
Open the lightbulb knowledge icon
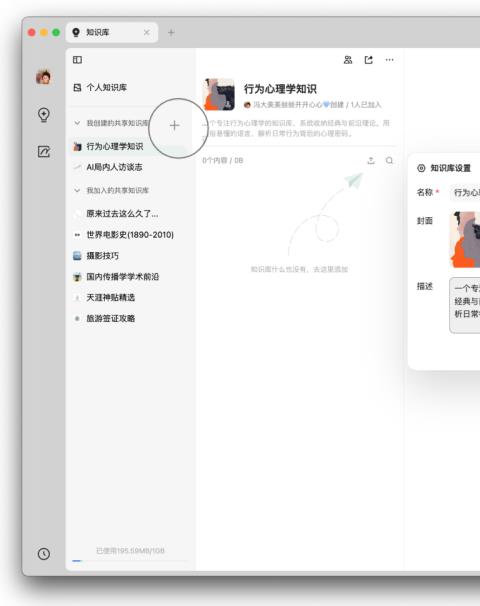coord(44,115)
